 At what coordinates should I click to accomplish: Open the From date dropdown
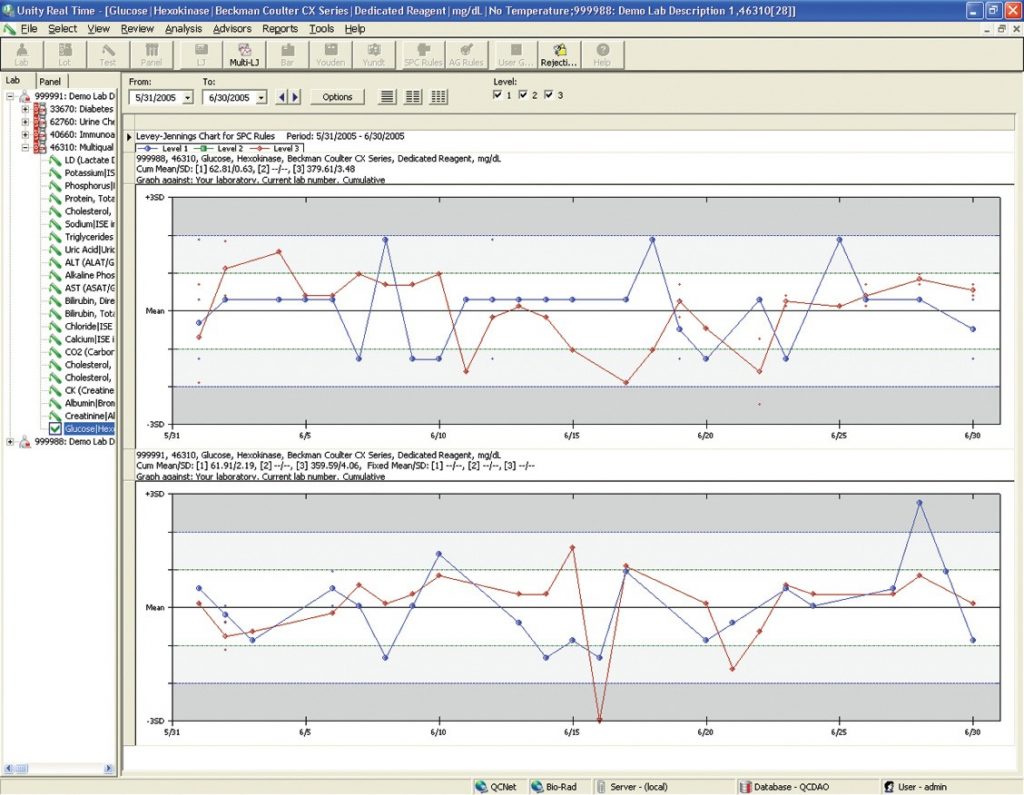click(x=187, y=97)
